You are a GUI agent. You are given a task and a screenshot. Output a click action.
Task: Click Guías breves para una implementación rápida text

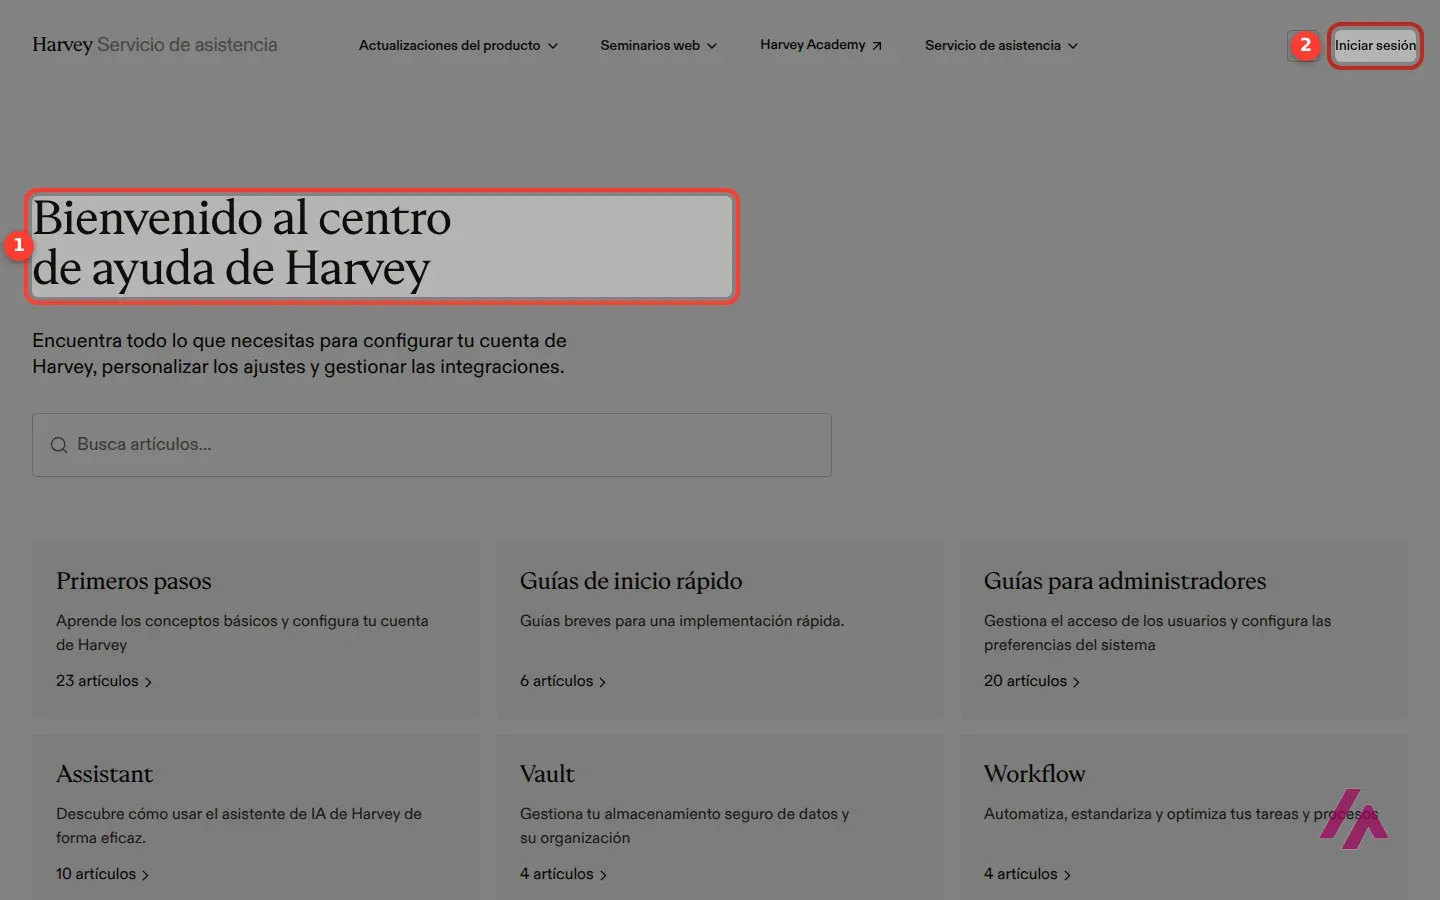point(682,621)
